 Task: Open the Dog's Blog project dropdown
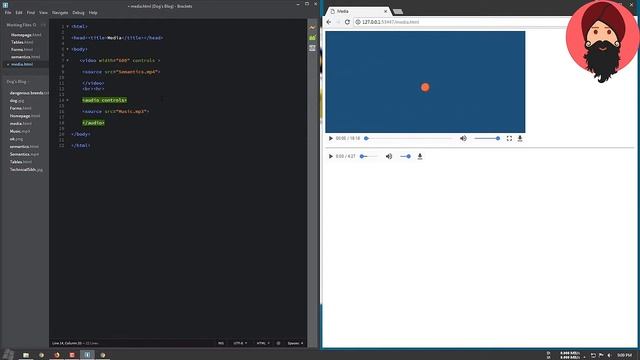(x=18, y=82)
